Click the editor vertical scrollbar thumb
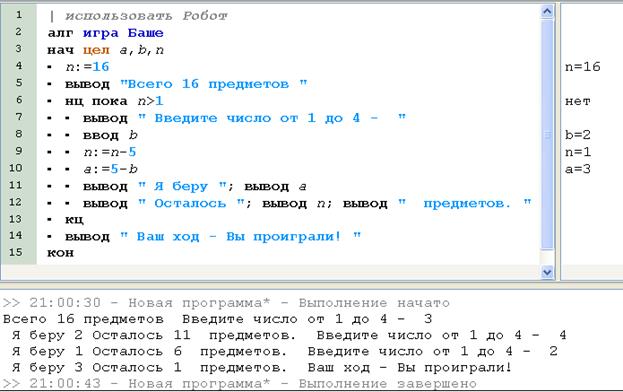Screen dimensions: 623x392 (x=547, y=135)
